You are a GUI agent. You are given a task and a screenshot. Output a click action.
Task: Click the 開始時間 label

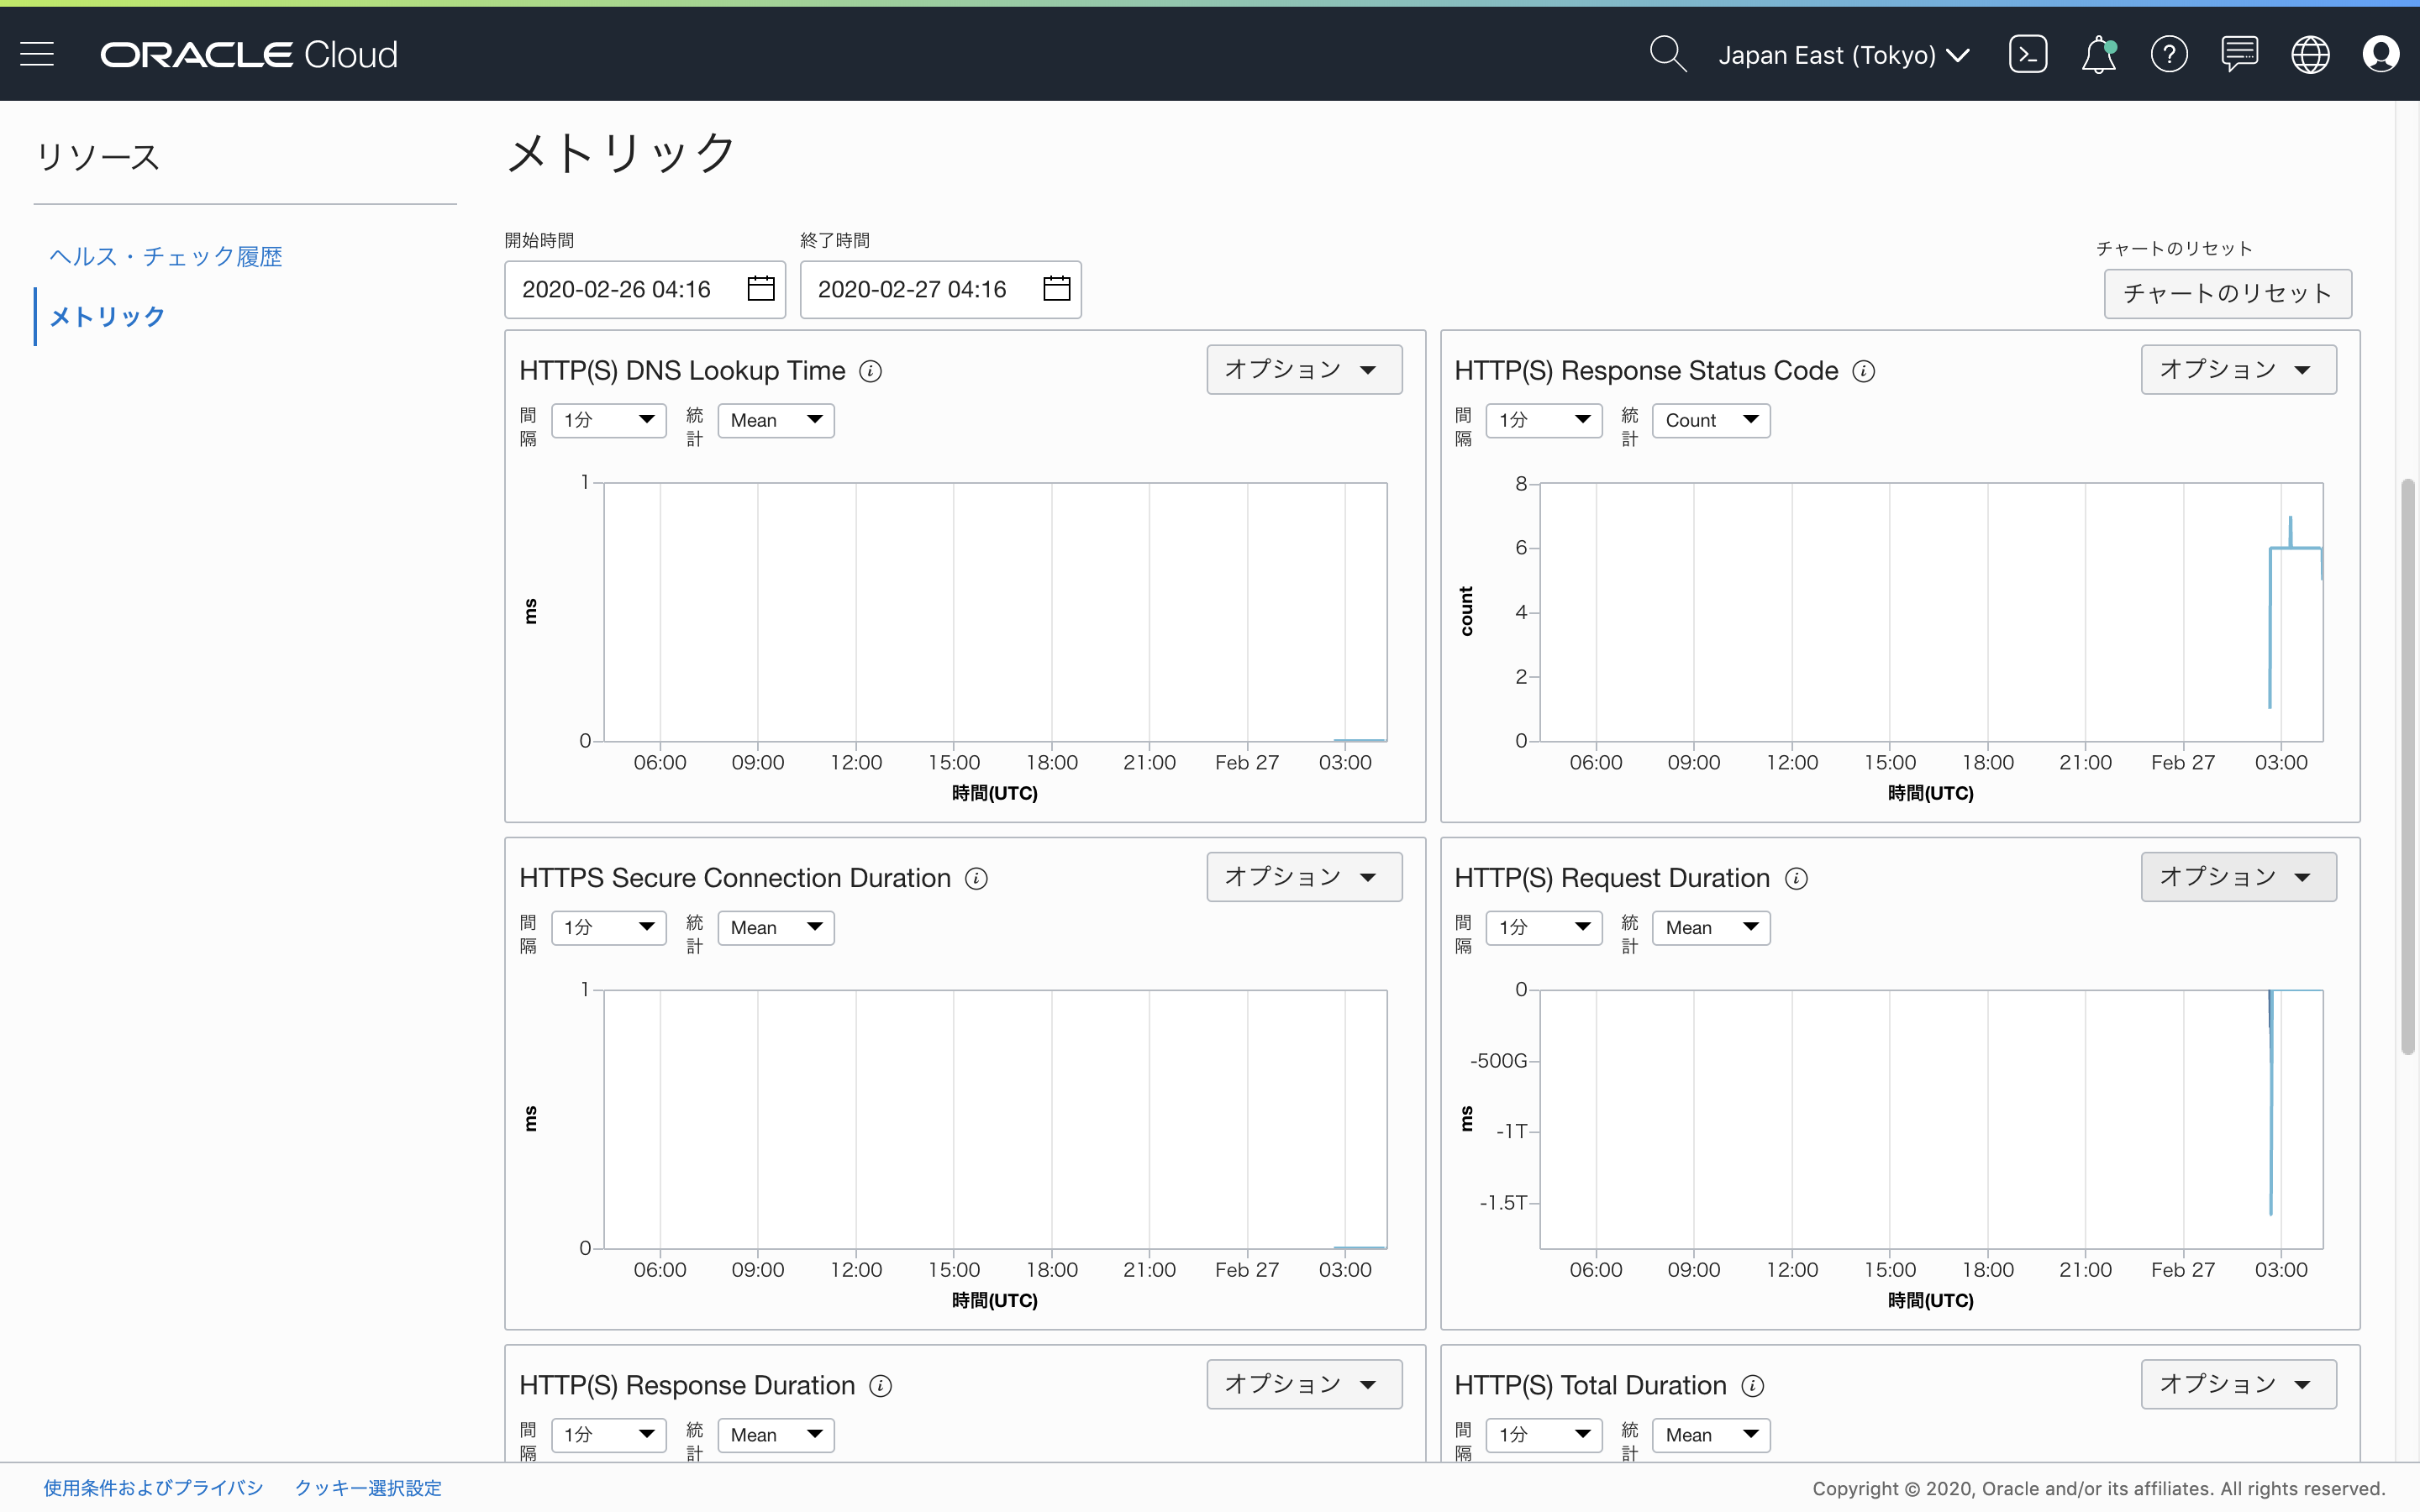pyautogui.click(x=540, y=240)
